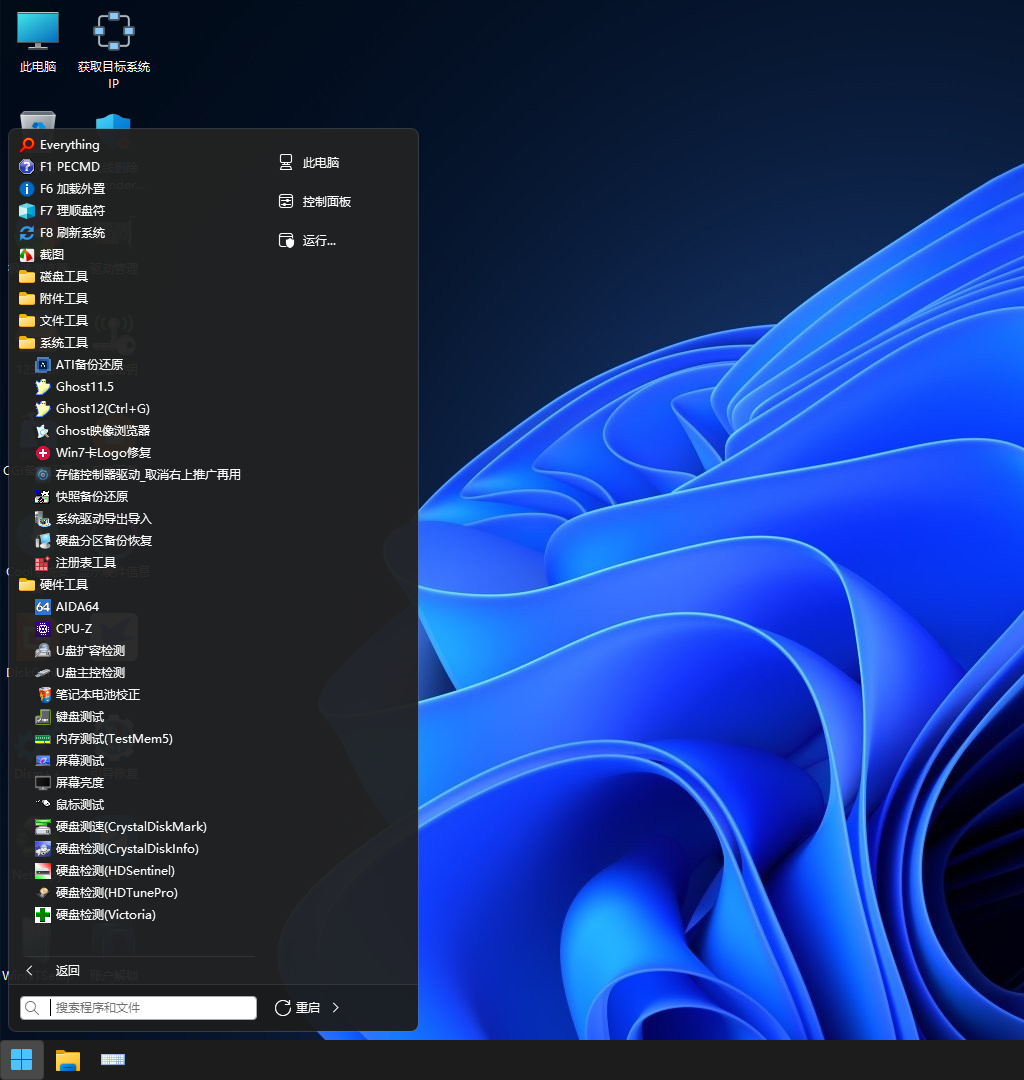Go back using the 返回 button
The width and height of the screenshot is (1024, 1080).
tap(67, 971)
